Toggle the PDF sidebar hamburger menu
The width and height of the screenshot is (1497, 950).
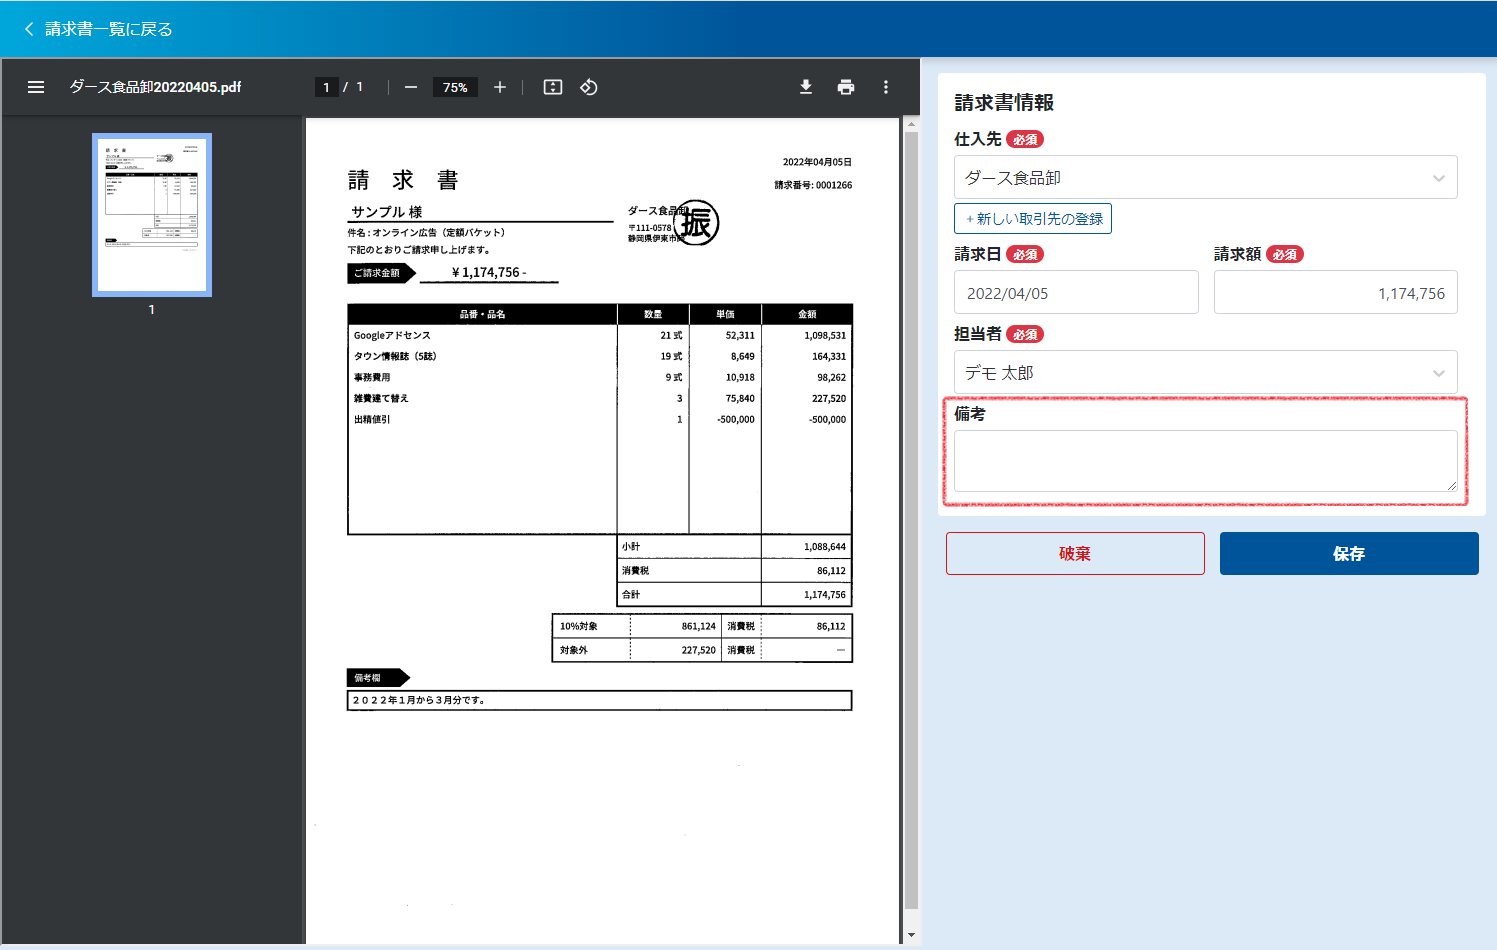coord(36,87)
